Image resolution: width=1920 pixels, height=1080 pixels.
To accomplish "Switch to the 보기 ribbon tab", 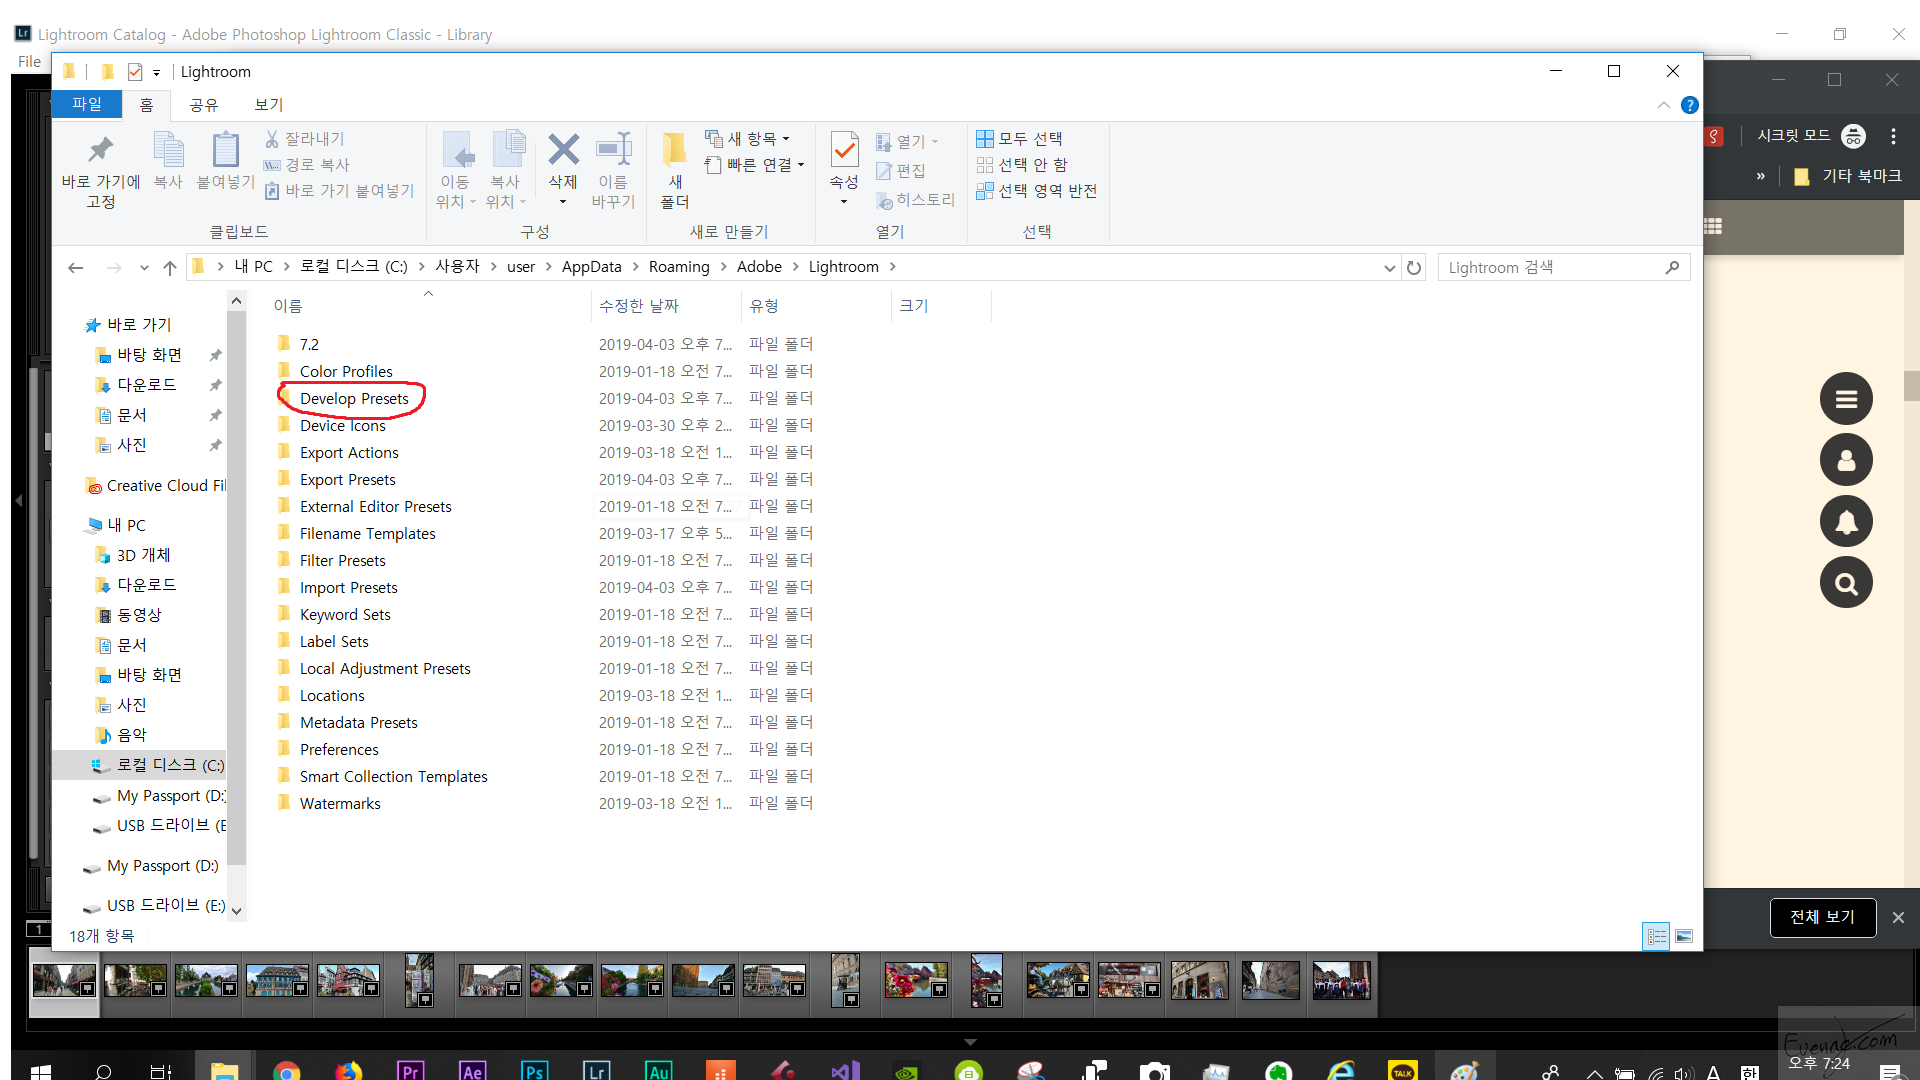I will (x=268, y=105).
